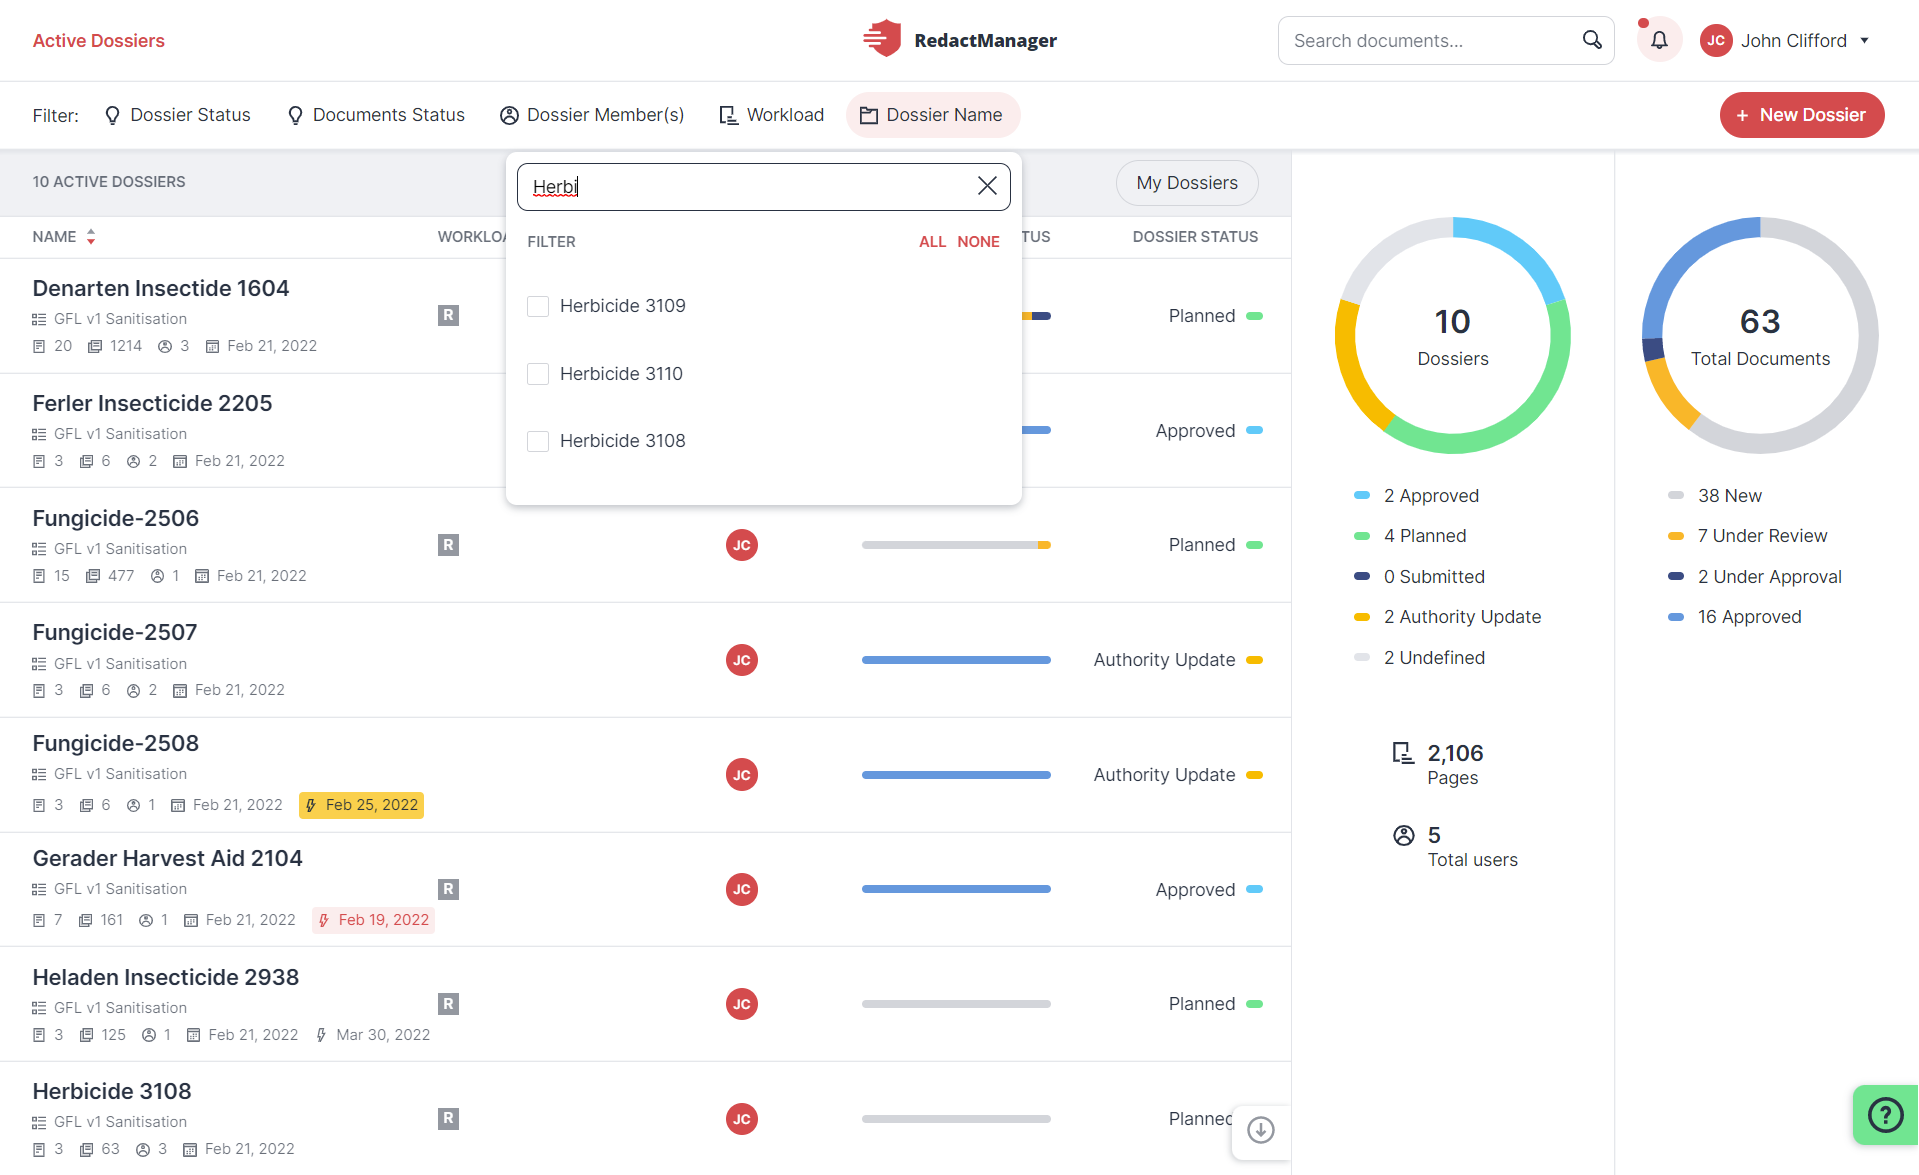Screen dimensions: 1919x1175
Task: Open the notifications bell
Action: click(1659, 41)
